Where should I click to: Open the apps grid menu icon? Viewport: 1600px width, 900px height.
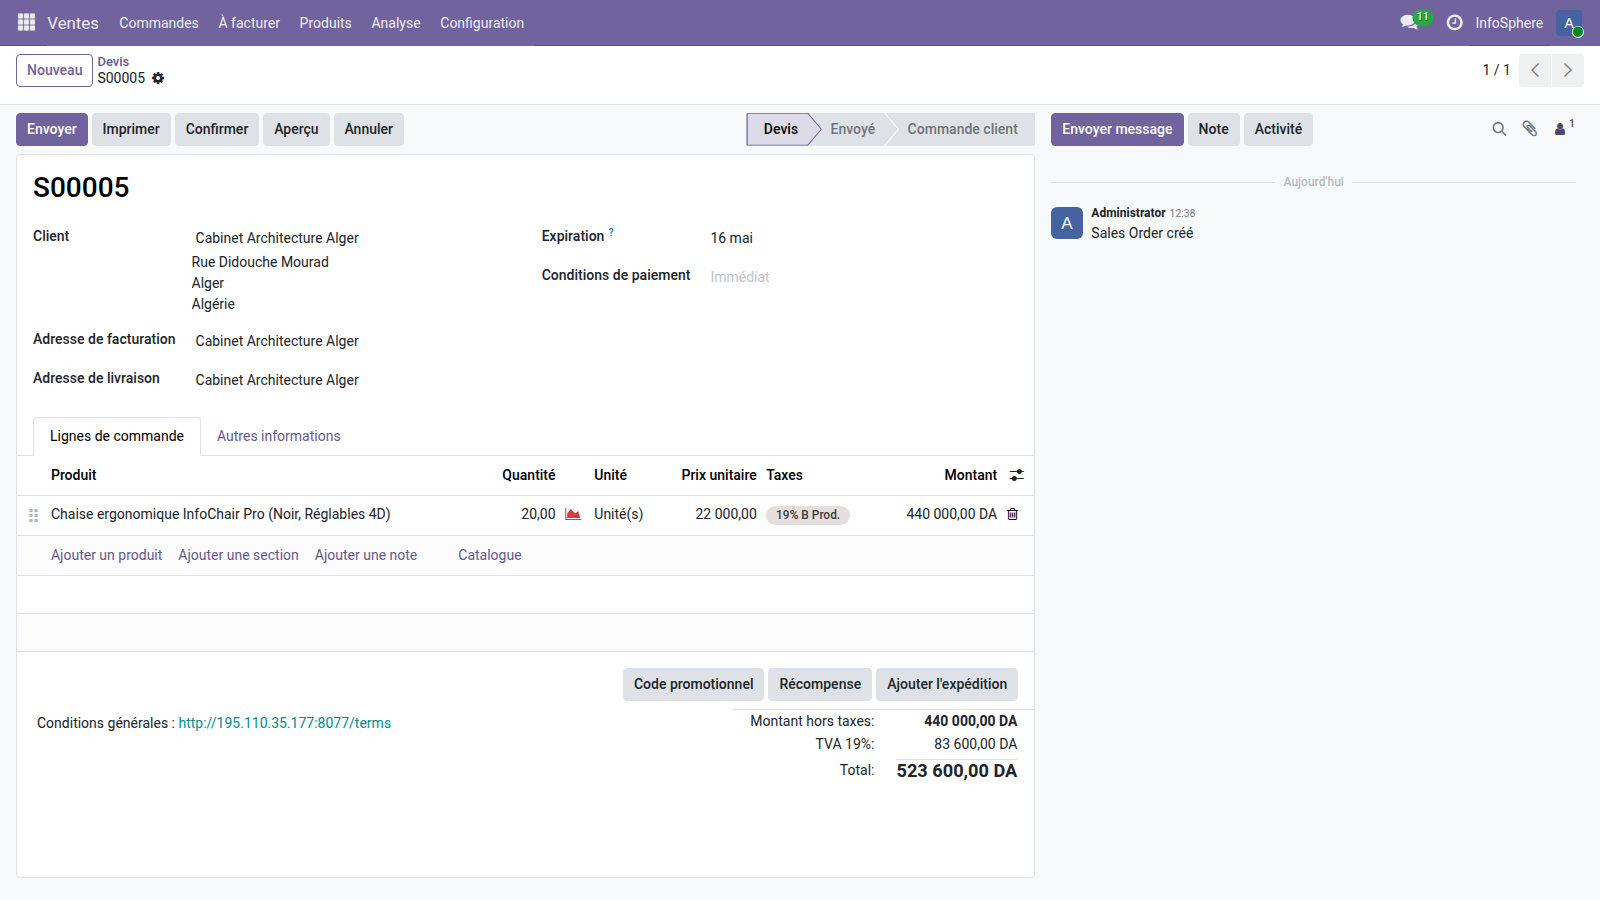pyautogui.click(x=26, y=22)
